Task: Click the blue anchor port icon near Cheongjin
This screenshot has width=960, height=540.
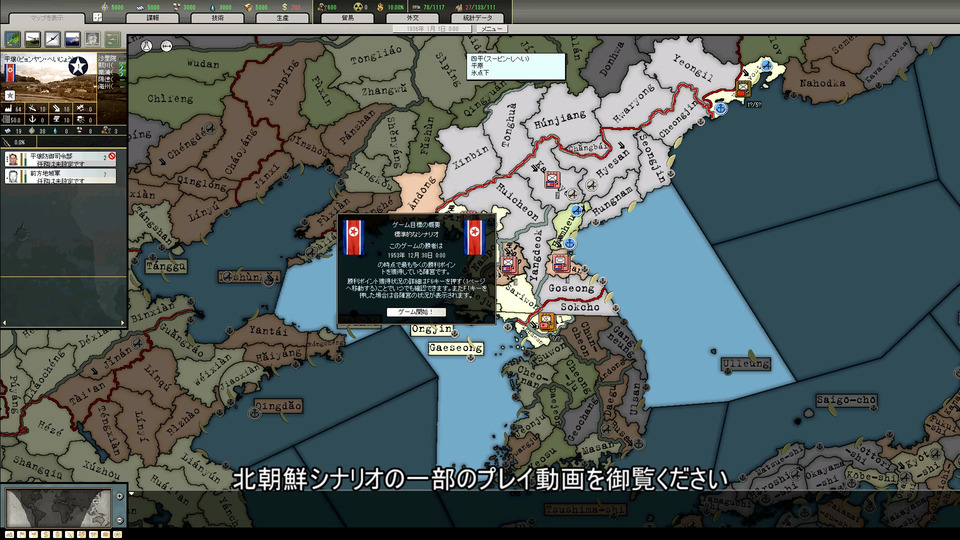Action: (x=721, y=108)
